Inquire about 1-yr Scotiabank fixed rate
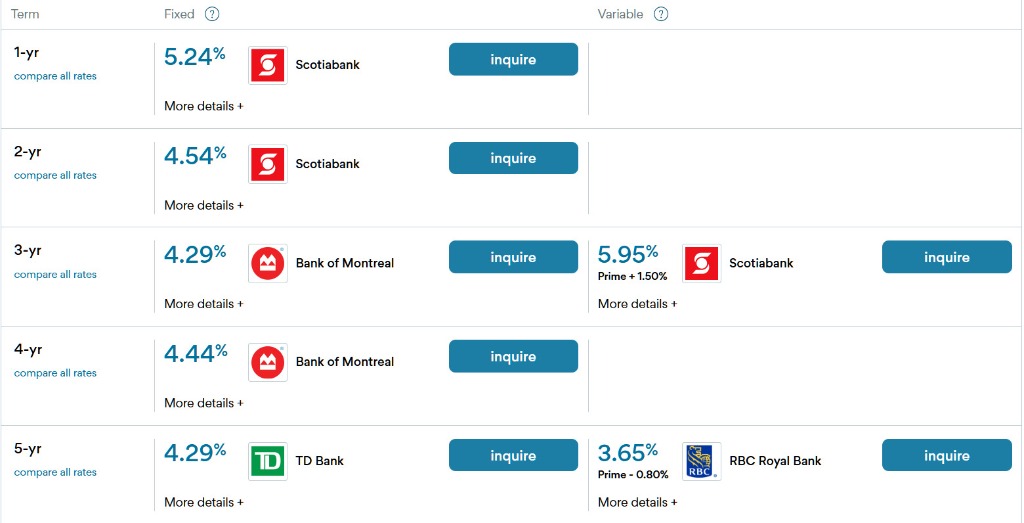The image size is (1024, 523). [x=513, y=60]
